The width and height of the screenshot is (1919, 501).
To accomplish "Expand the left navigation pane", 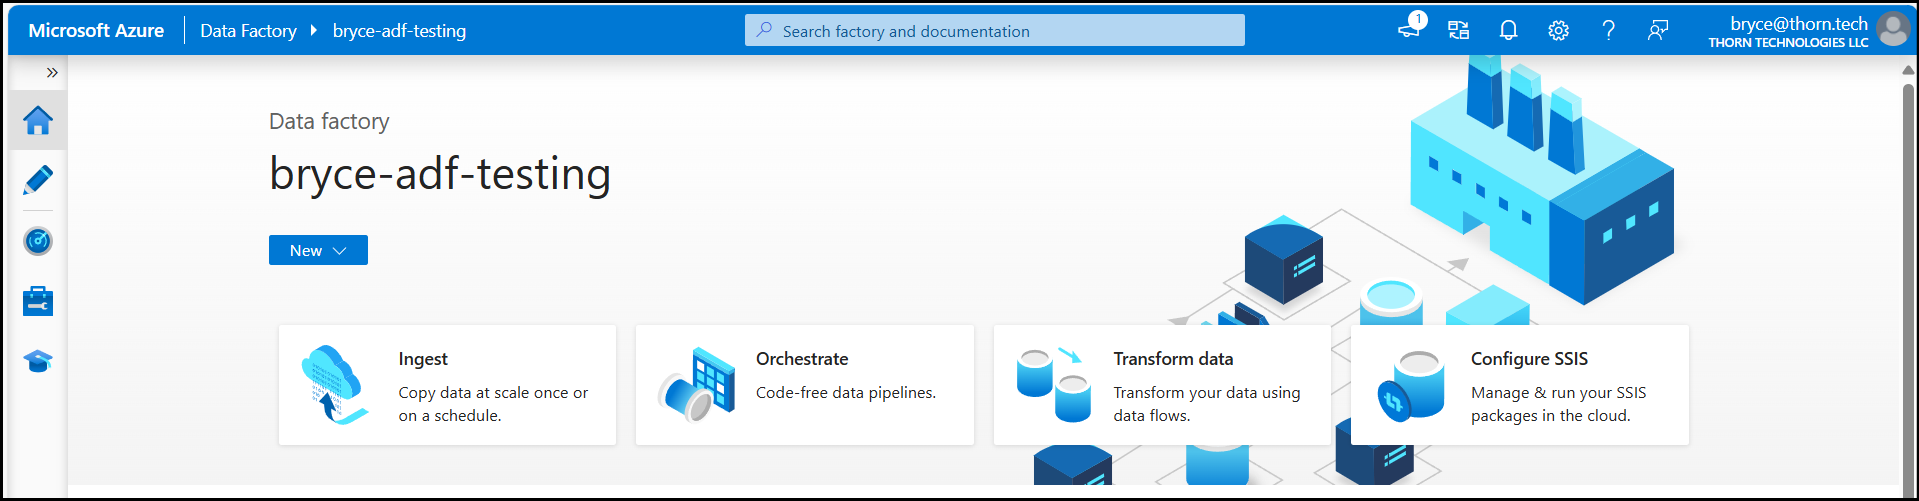I will point(52,73).
